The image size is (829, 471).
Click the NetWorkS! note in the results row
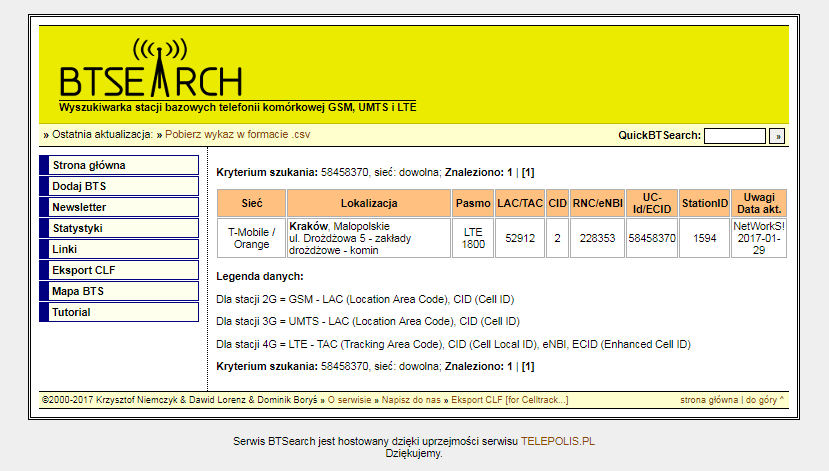[759, 226]
